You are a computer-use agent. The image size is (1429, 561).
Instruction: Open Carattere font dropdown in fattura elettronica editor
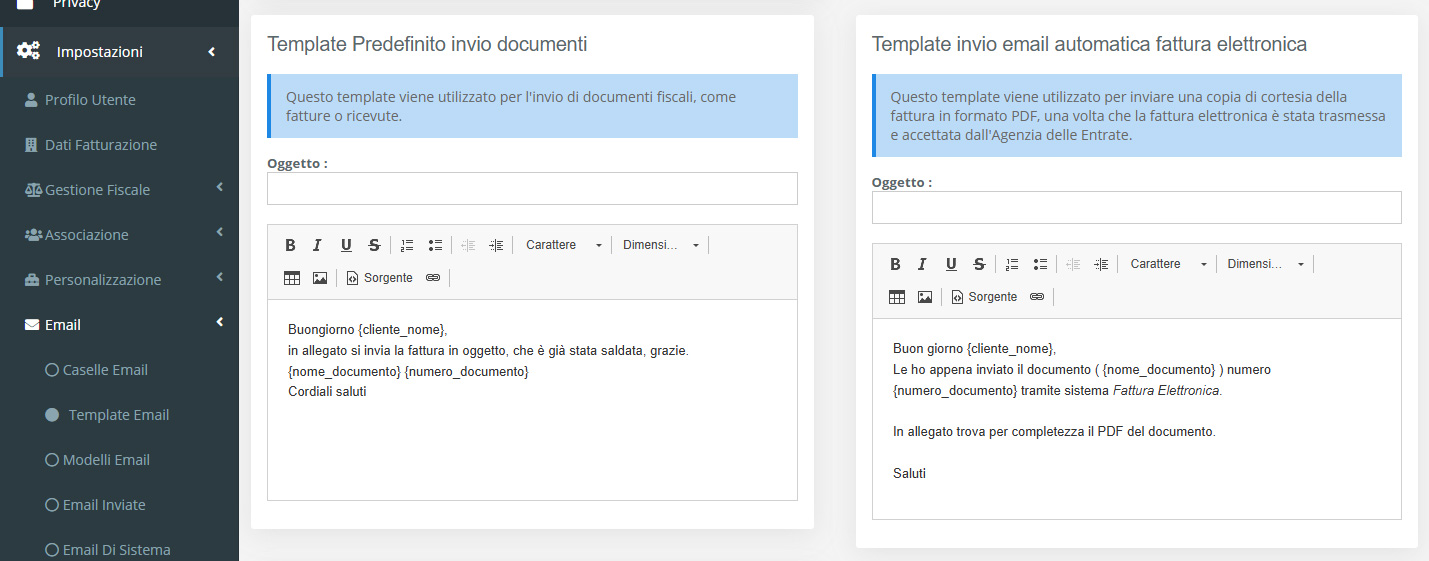click(1169, 264)
